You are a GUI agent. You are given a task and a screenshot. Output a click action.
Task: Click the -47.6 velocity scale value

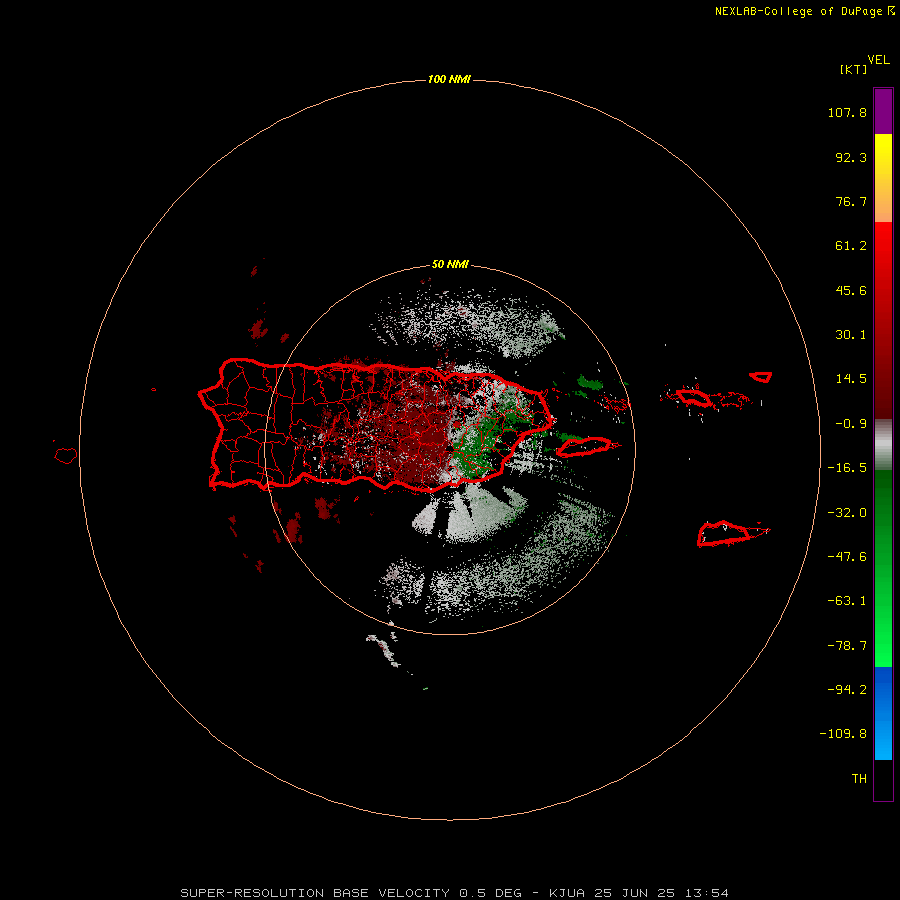point(847,557)
